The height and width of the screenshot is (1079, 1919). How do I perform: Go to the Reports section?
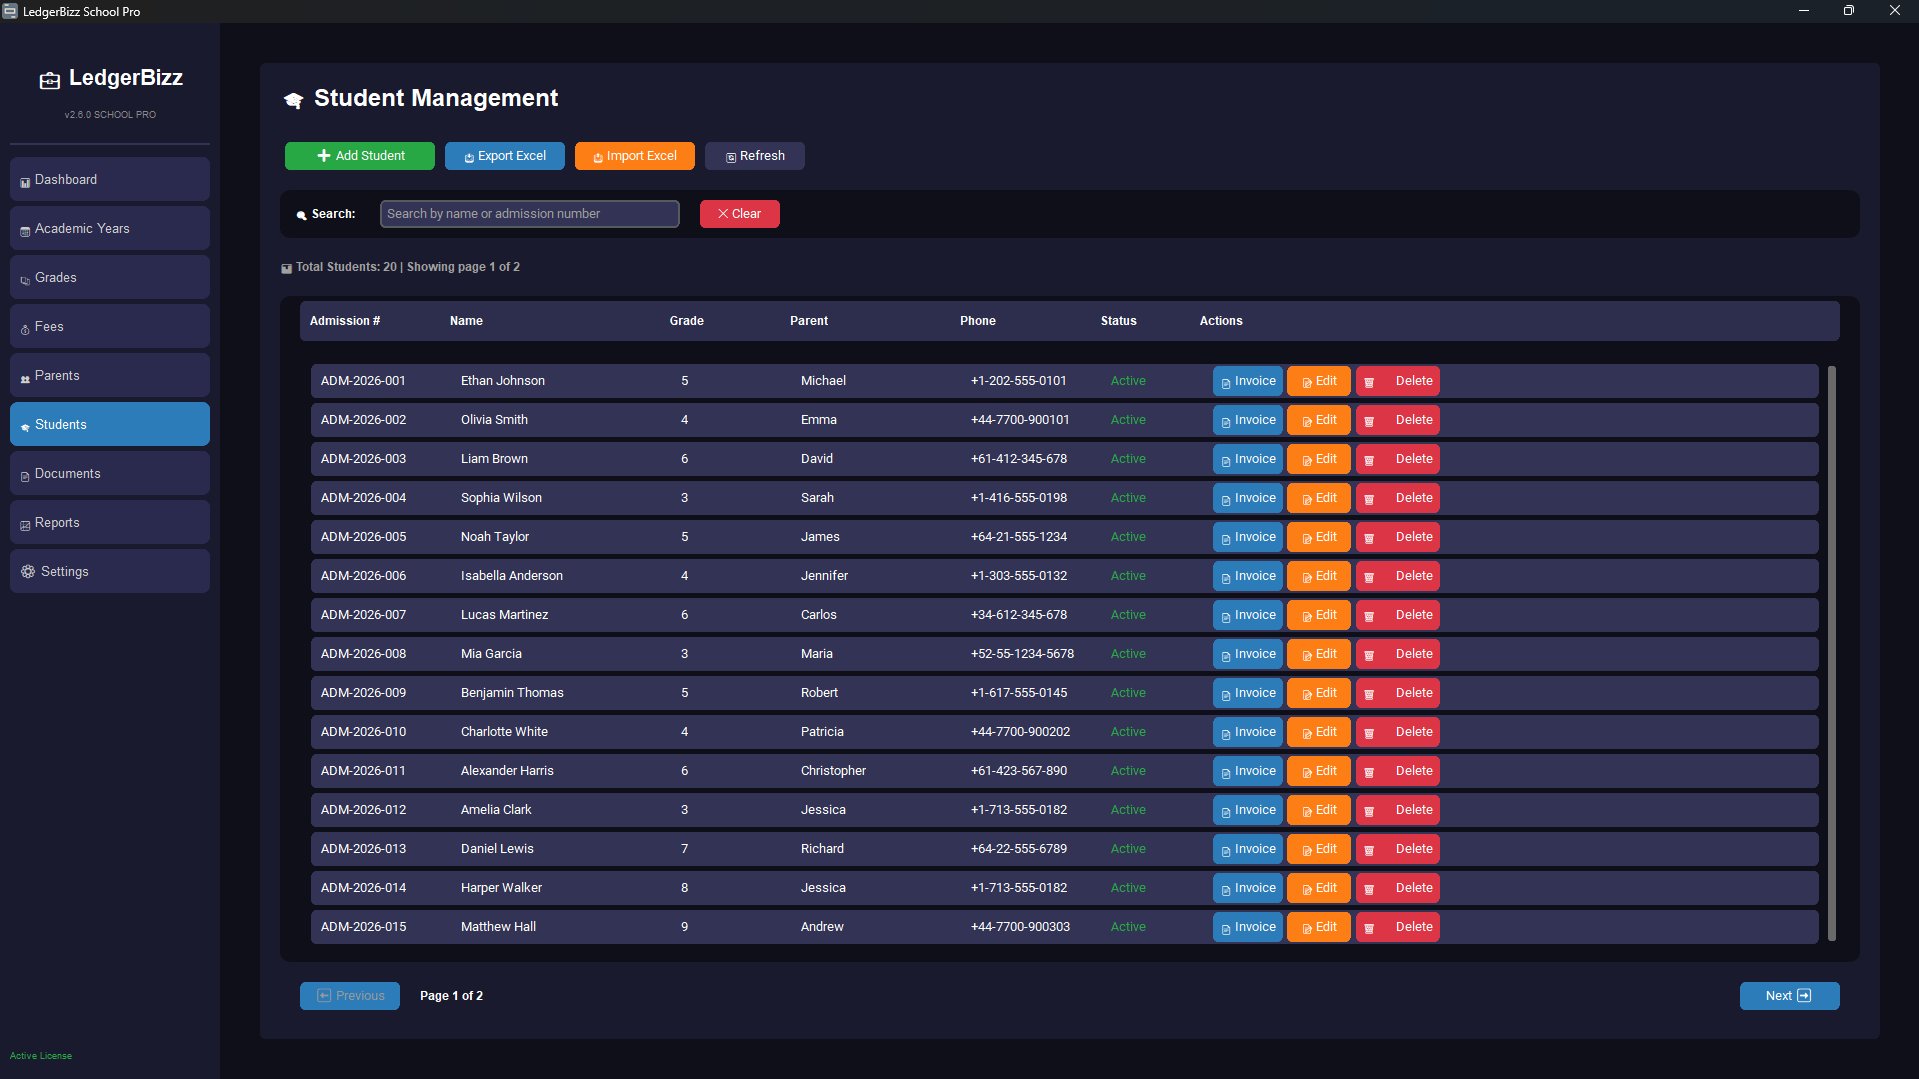(x=110, y=523)
